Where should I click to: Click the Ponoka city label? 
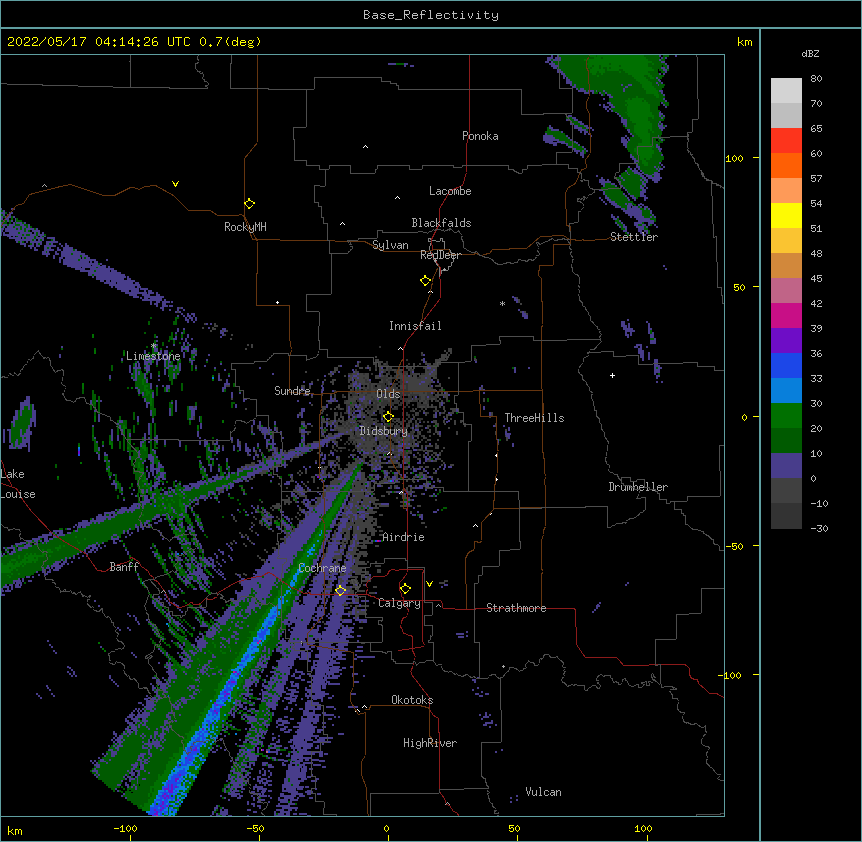(480, 136)
